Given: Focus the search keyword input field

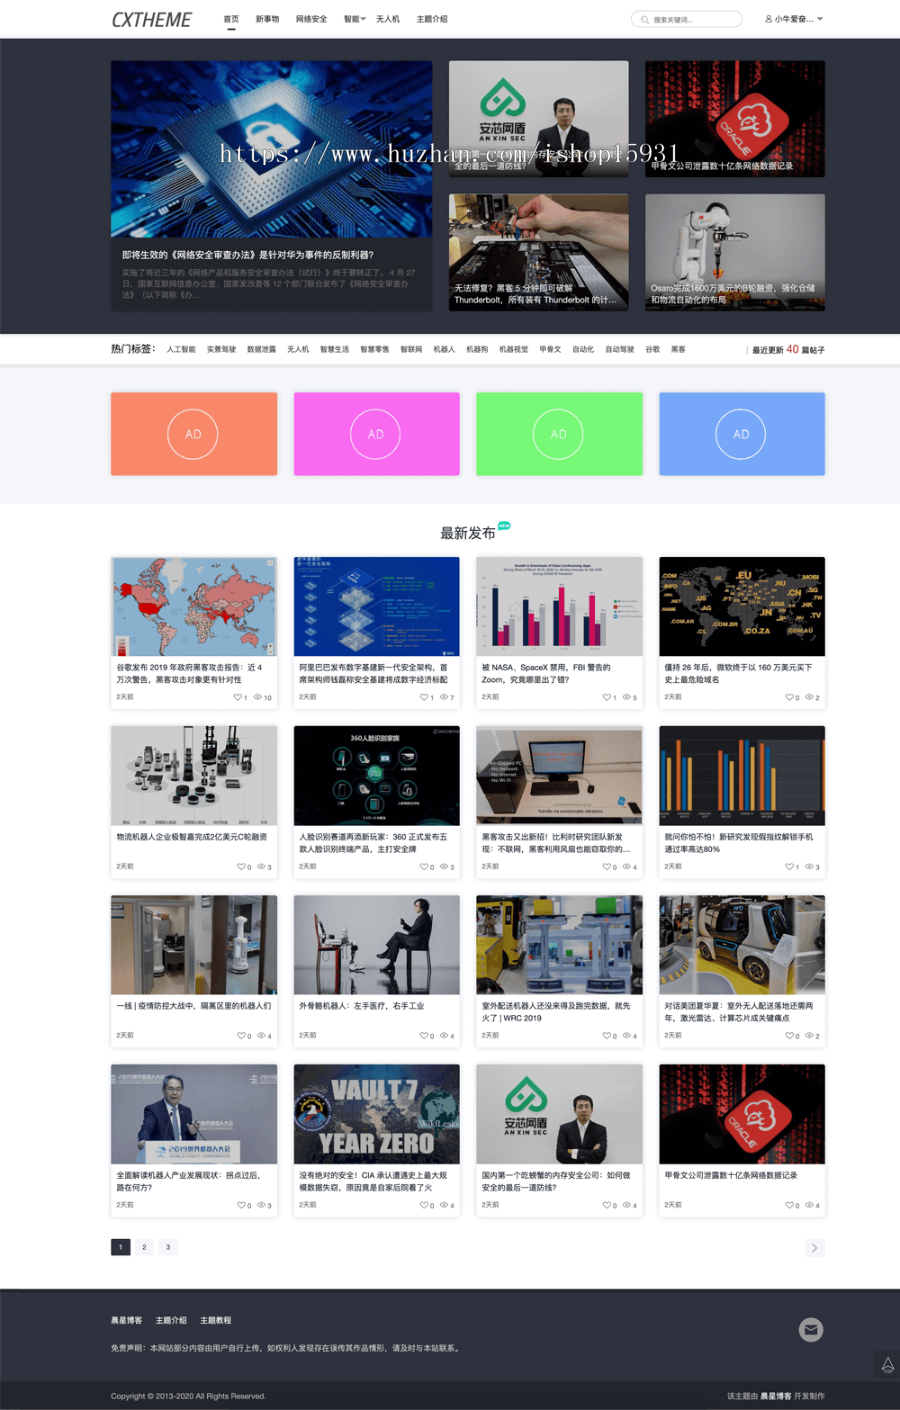Looking at the screenshot, I should tap(693, 19).
